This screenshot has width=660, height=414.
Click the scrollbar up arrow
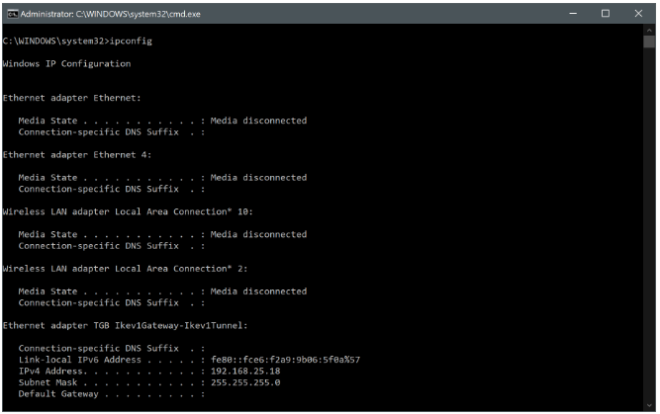pyautogui.click(x=650, y=32)
